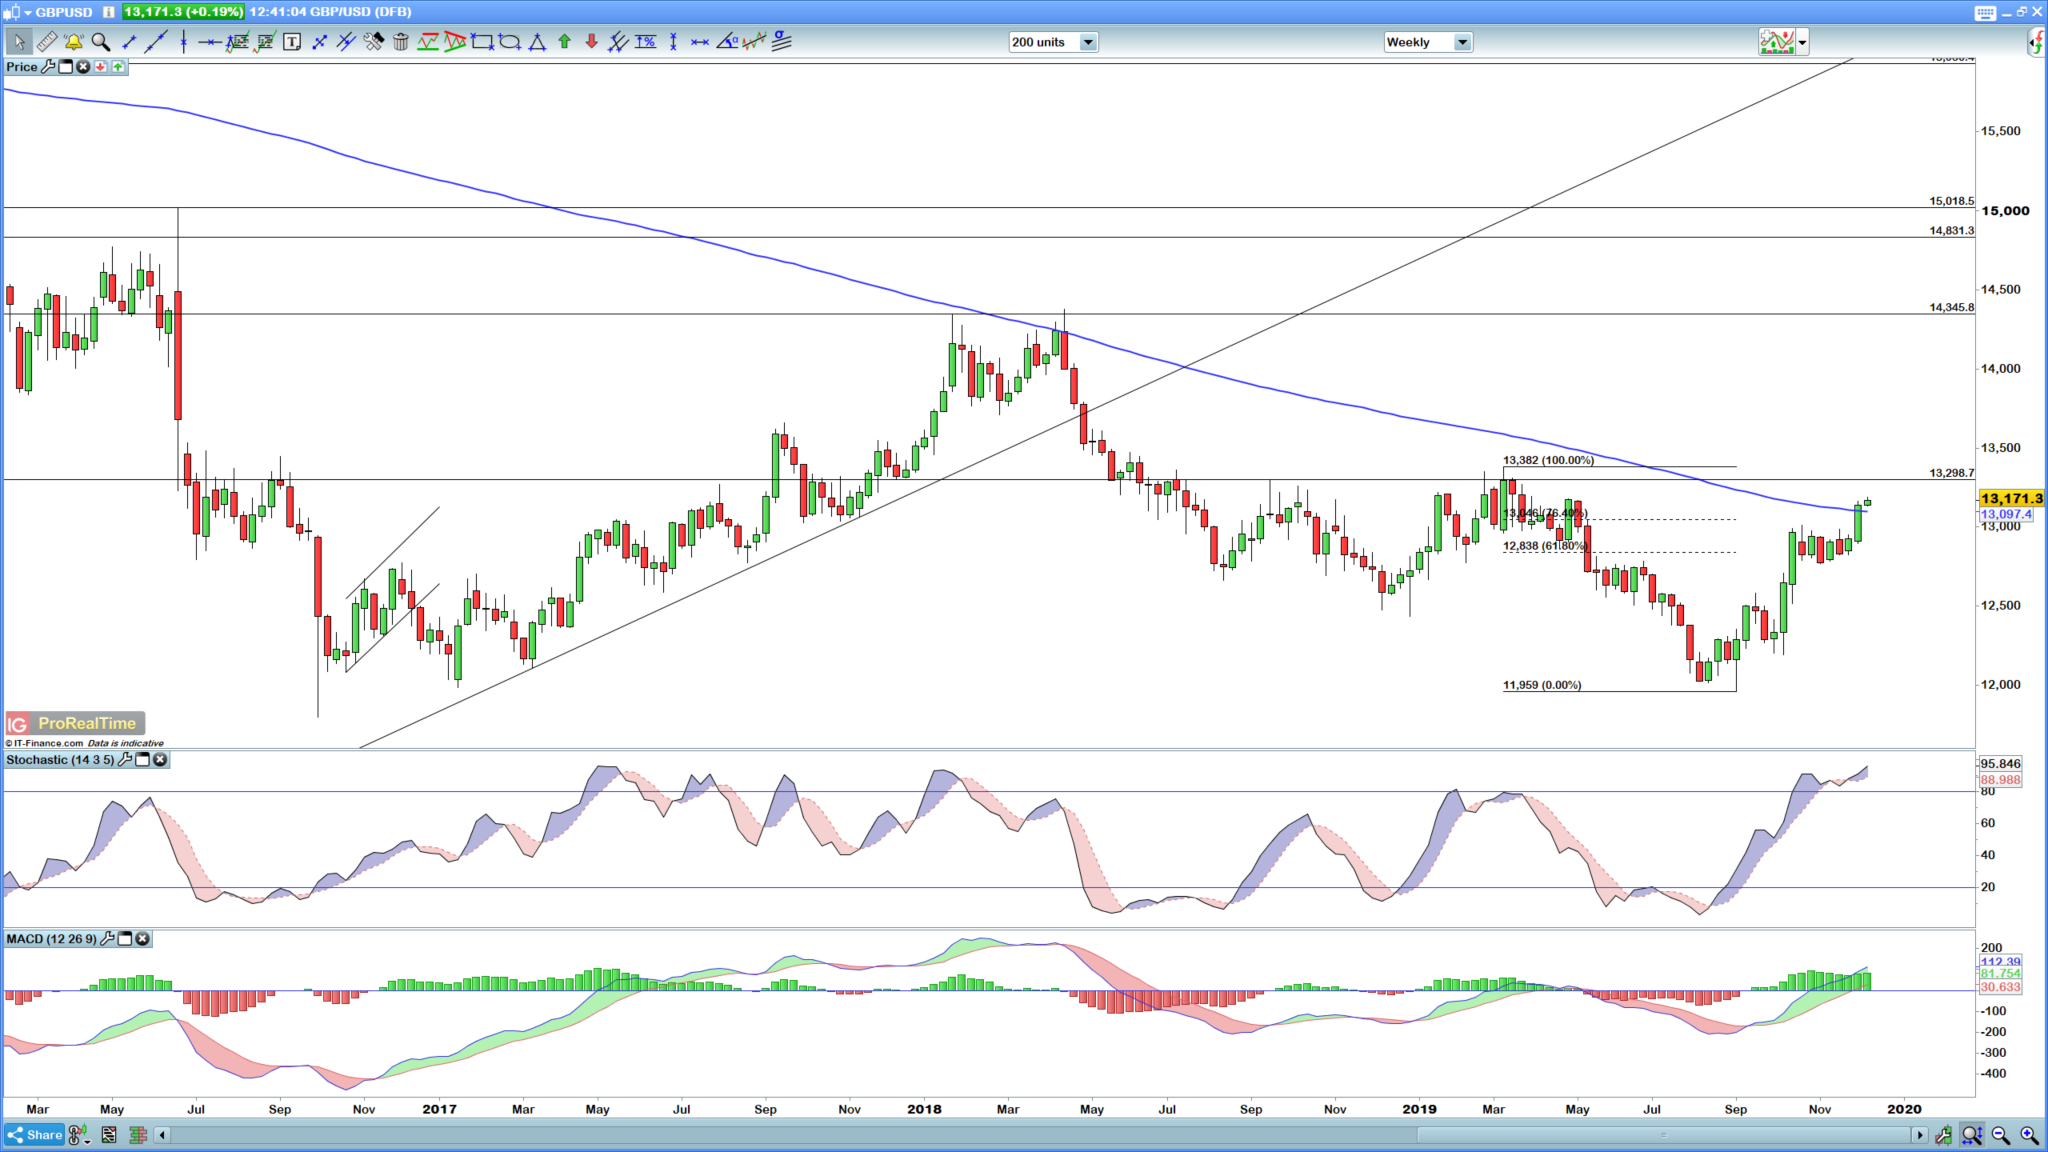Select the extended trend line tool

click(x=155, y=42)
